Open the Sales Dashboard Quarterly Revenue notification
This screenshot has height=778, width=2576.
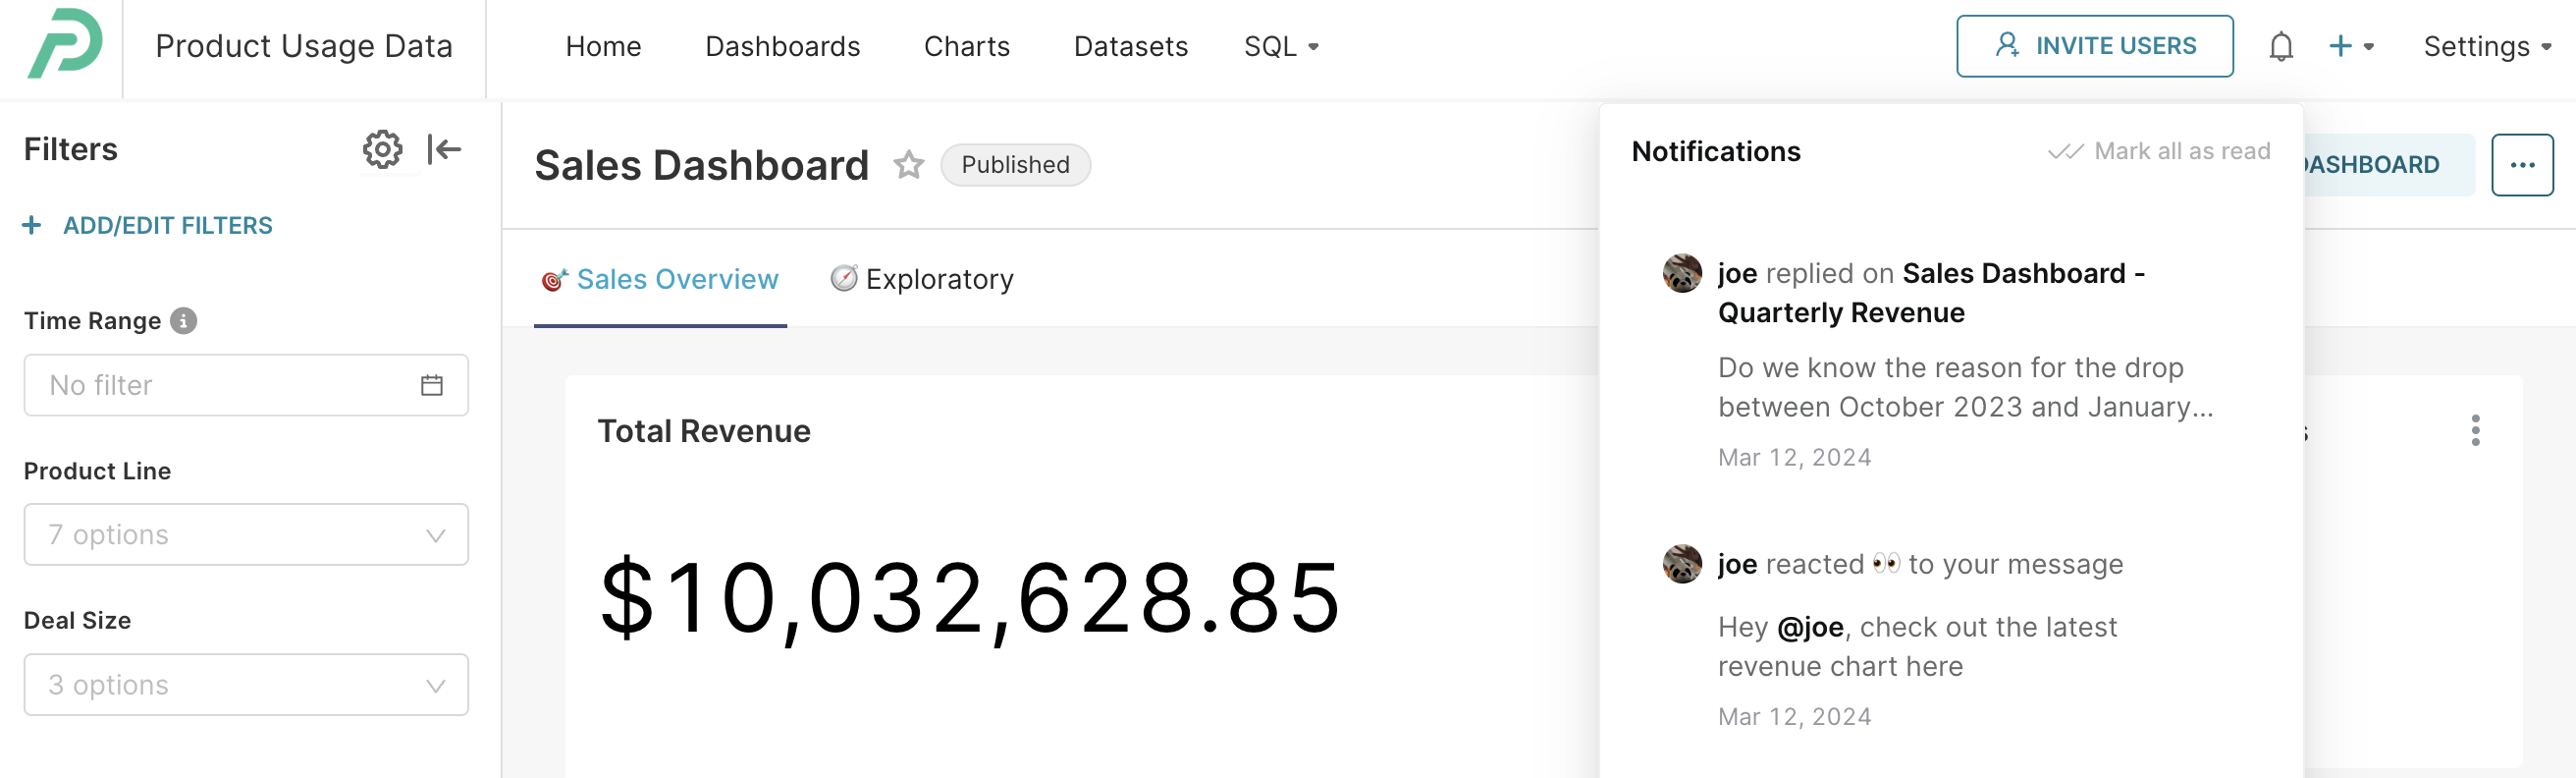tap(1950, 362)
